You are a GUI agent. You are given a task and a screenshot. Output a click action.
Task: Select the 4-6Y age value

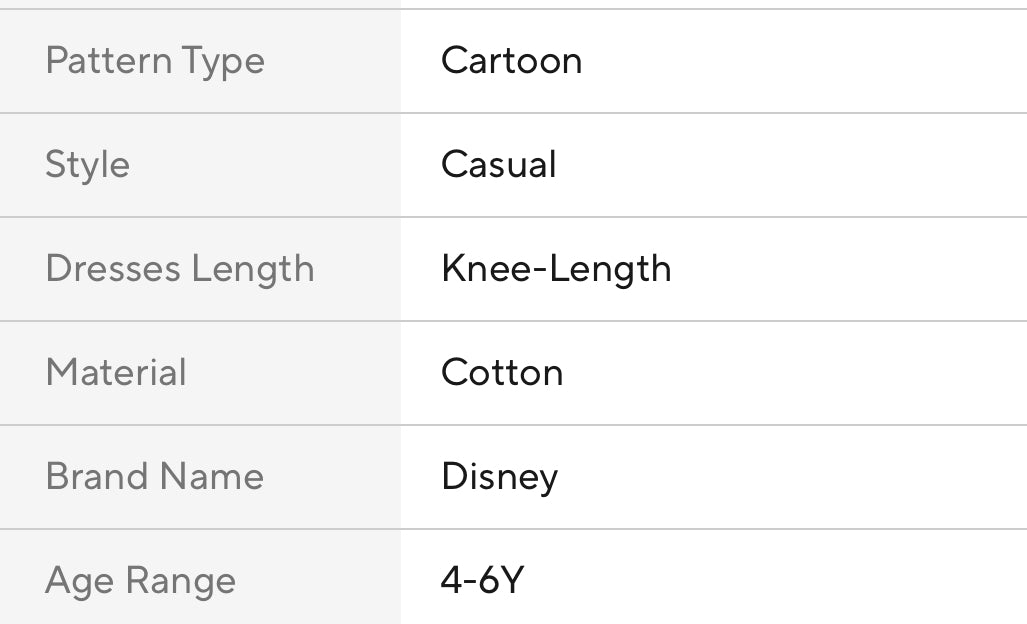coord(482,581)
